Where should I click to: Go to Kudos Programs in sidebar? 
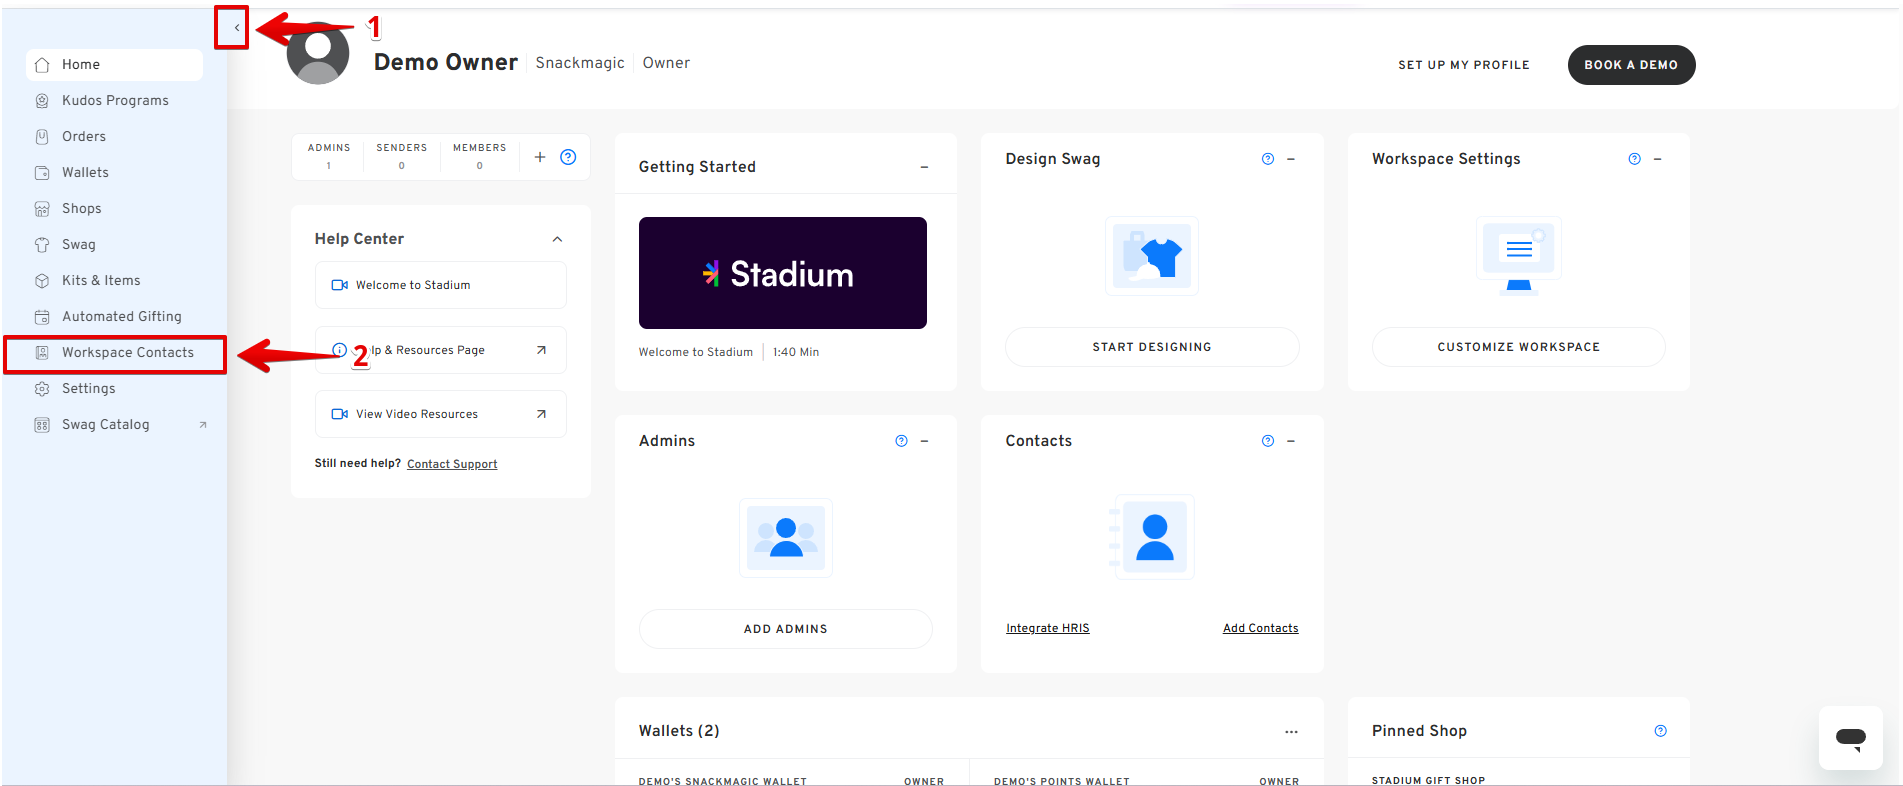115,101
